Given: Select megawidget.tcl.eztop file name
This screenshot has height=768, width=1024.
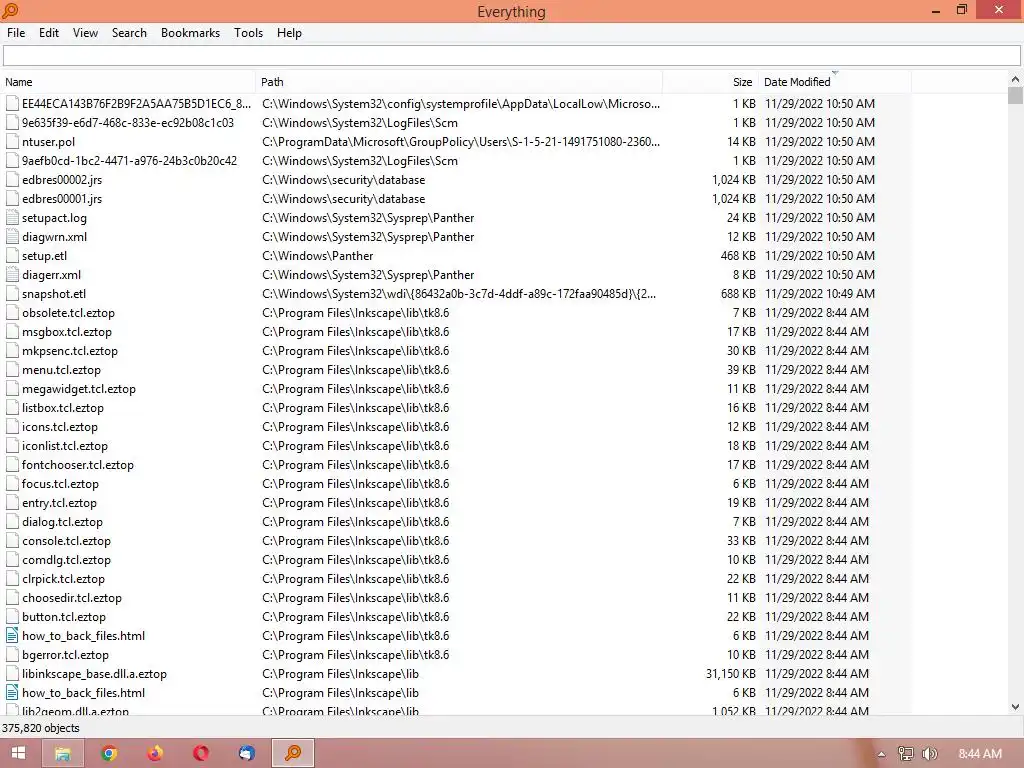Looking at the screenshot, I should tap(79, 389).
